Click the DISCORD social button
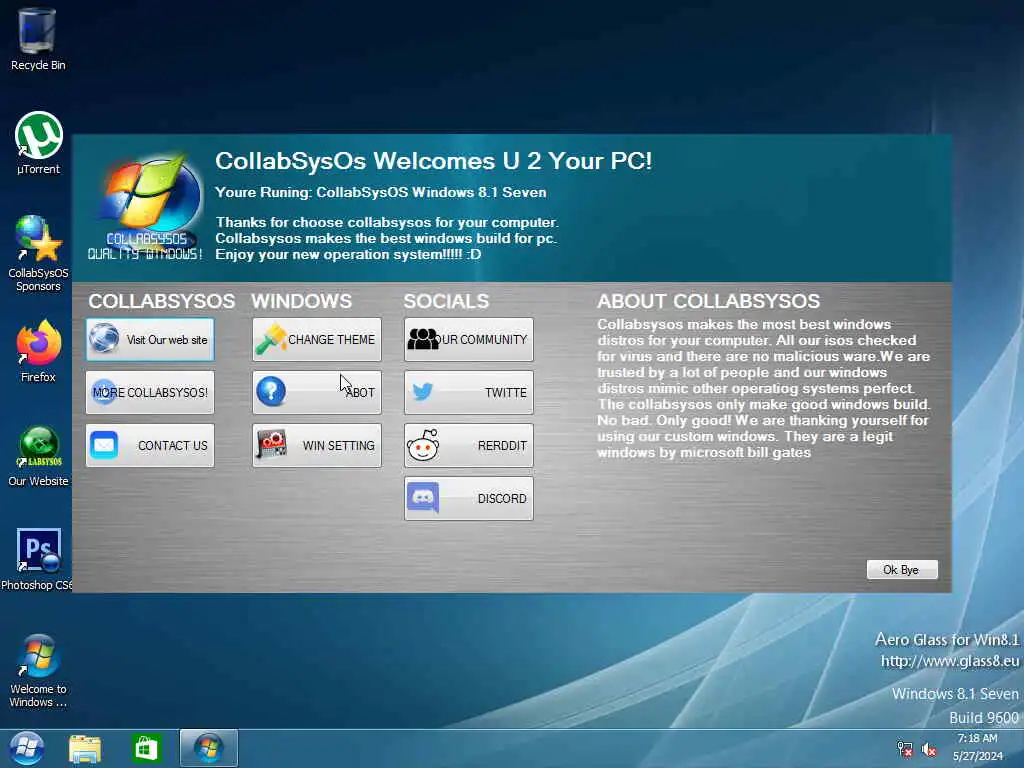 [469, 498]
